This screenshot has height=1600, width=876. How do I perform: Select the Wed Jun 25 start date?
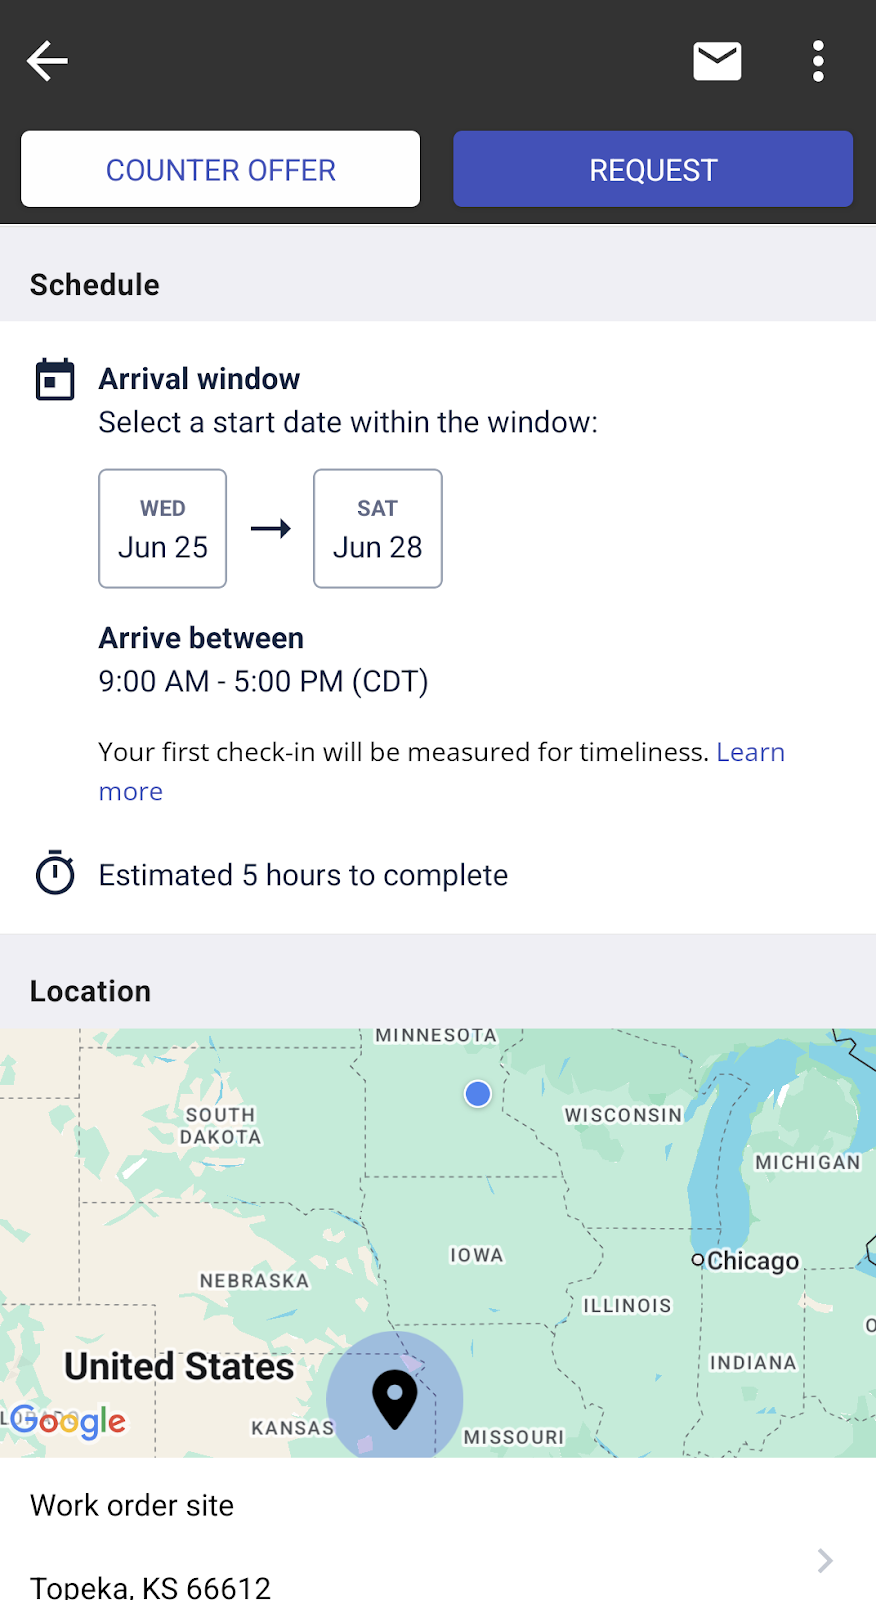point(163,529)
